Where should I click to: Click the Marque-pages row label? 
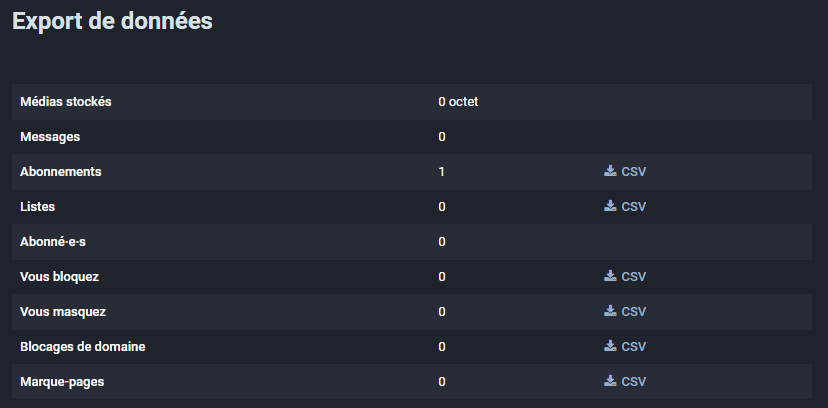tap(62, 382)
